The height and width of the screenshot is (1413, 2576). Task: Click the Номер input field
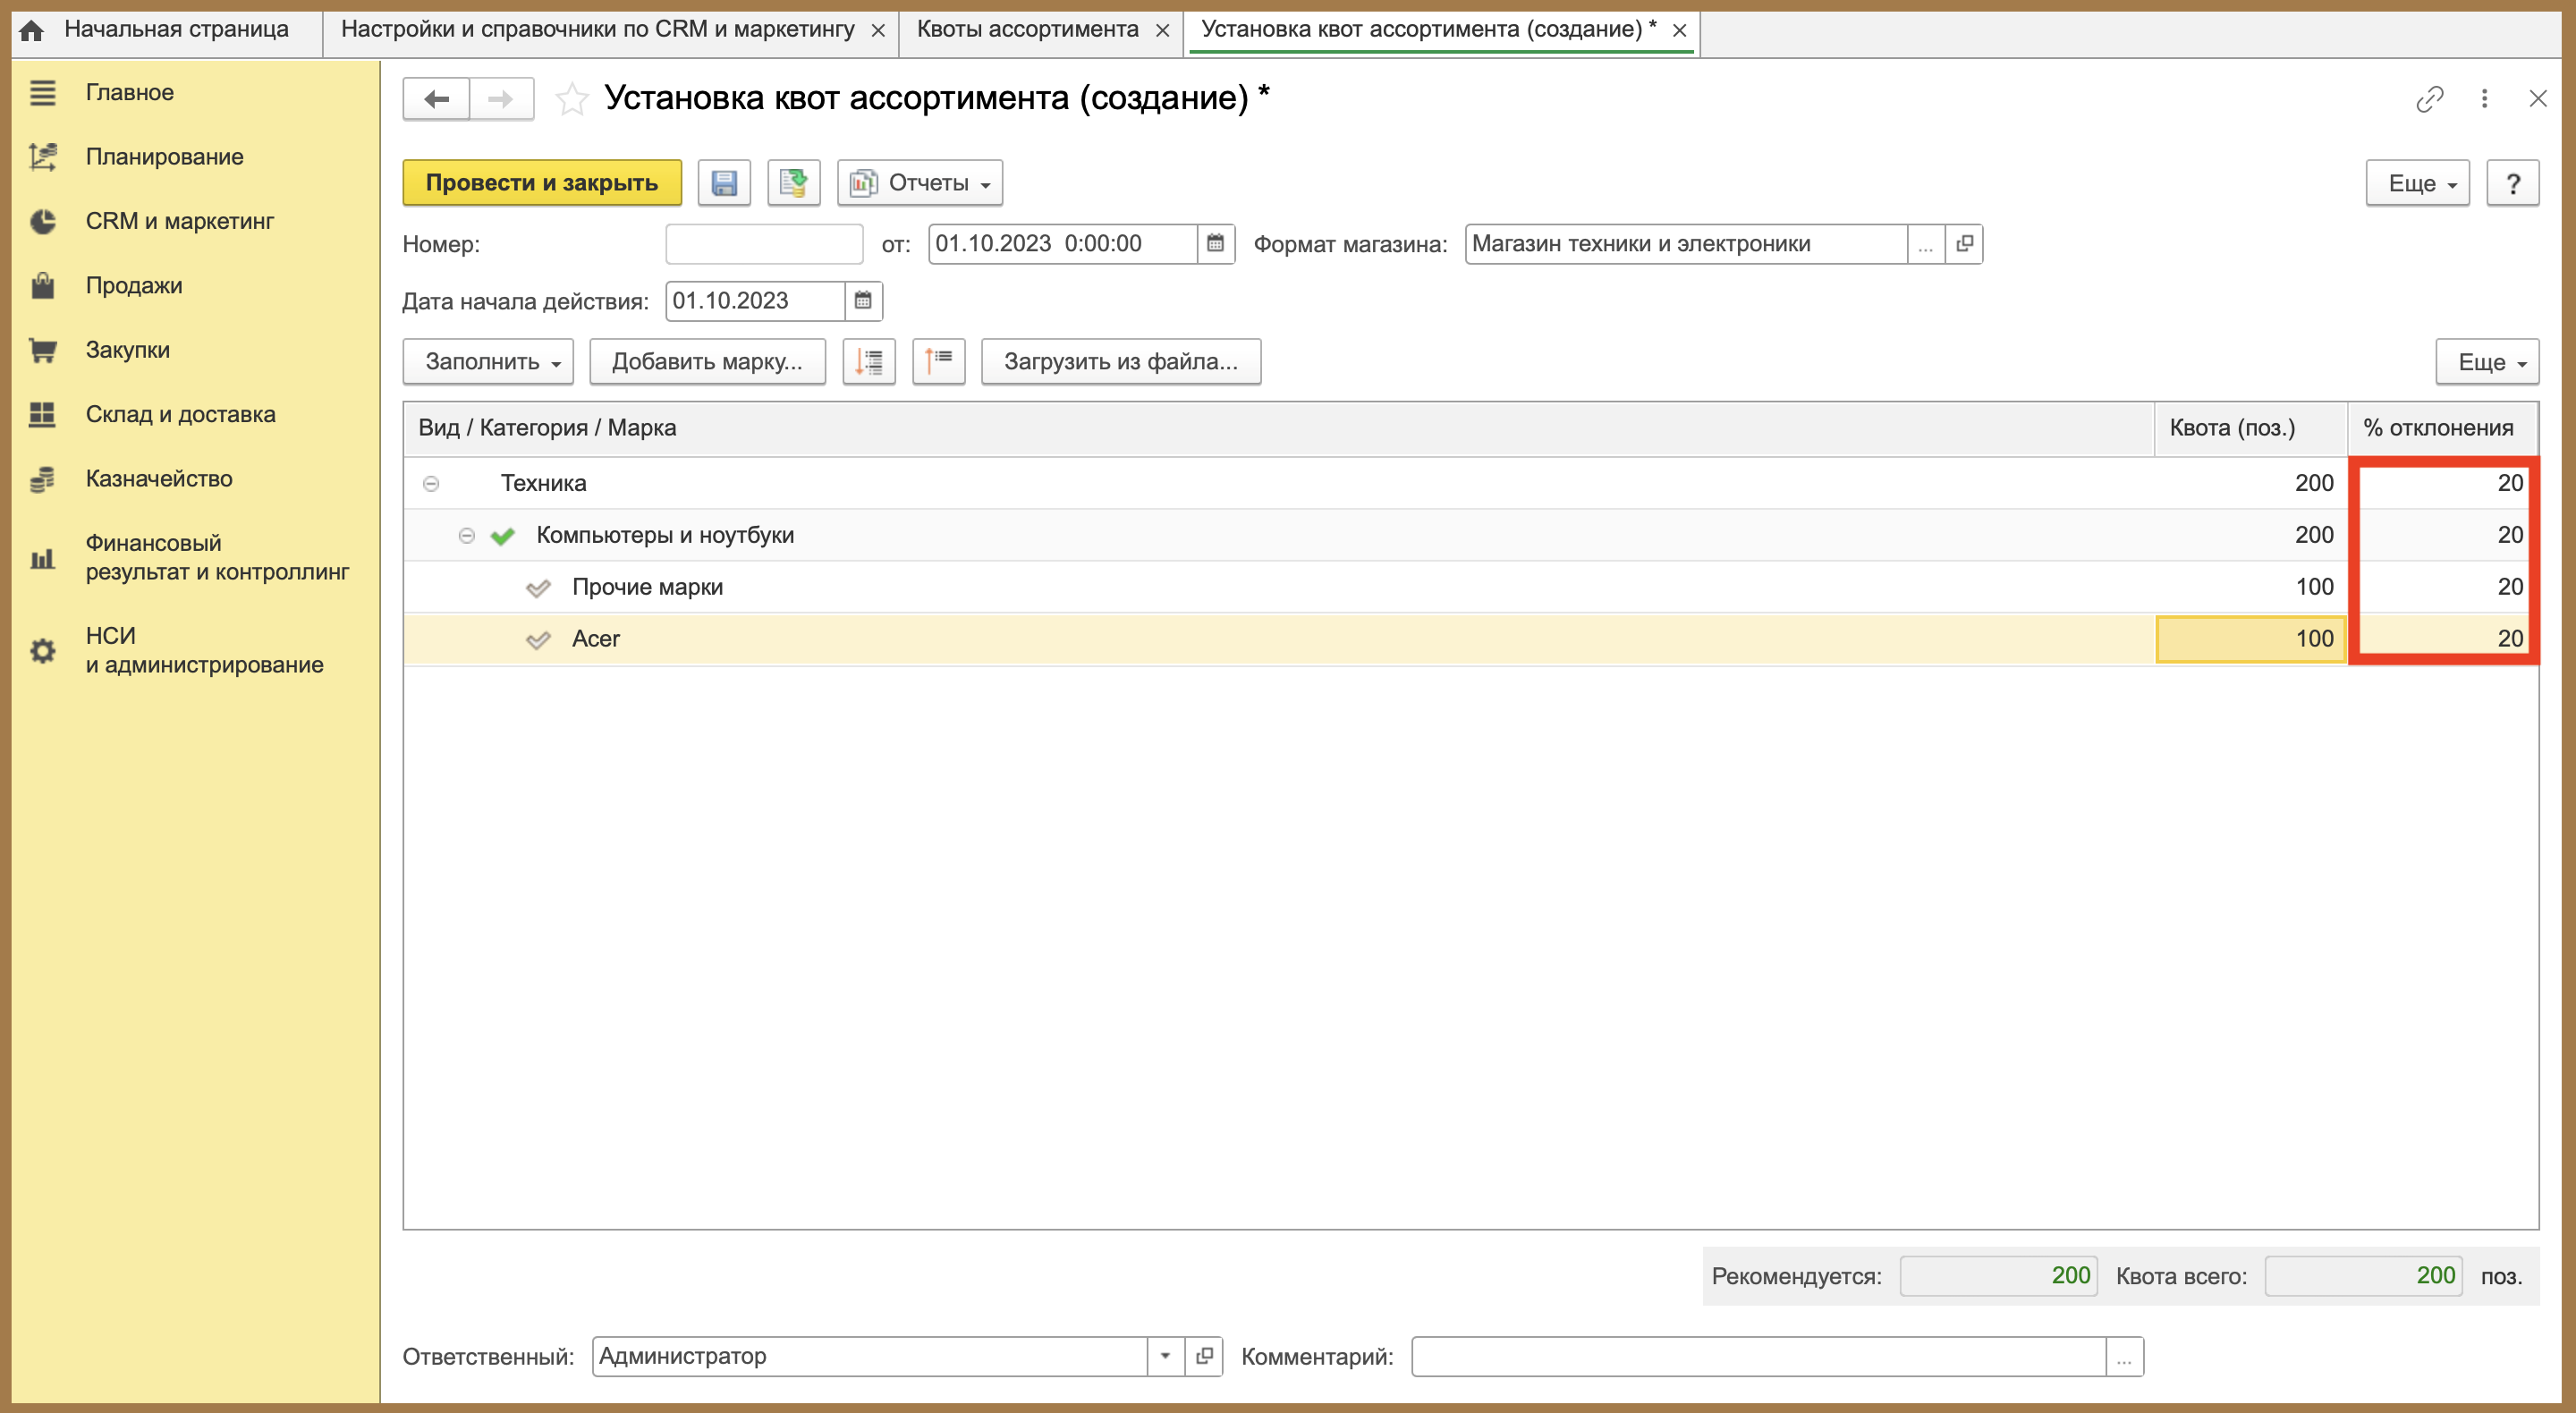tap(764, 244)
